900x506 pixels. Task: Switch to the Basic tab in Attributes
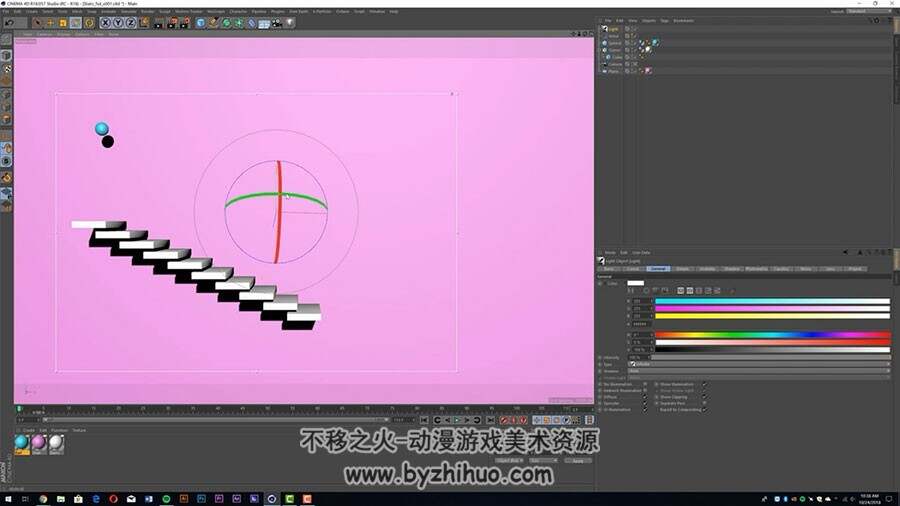pos(609,268)
